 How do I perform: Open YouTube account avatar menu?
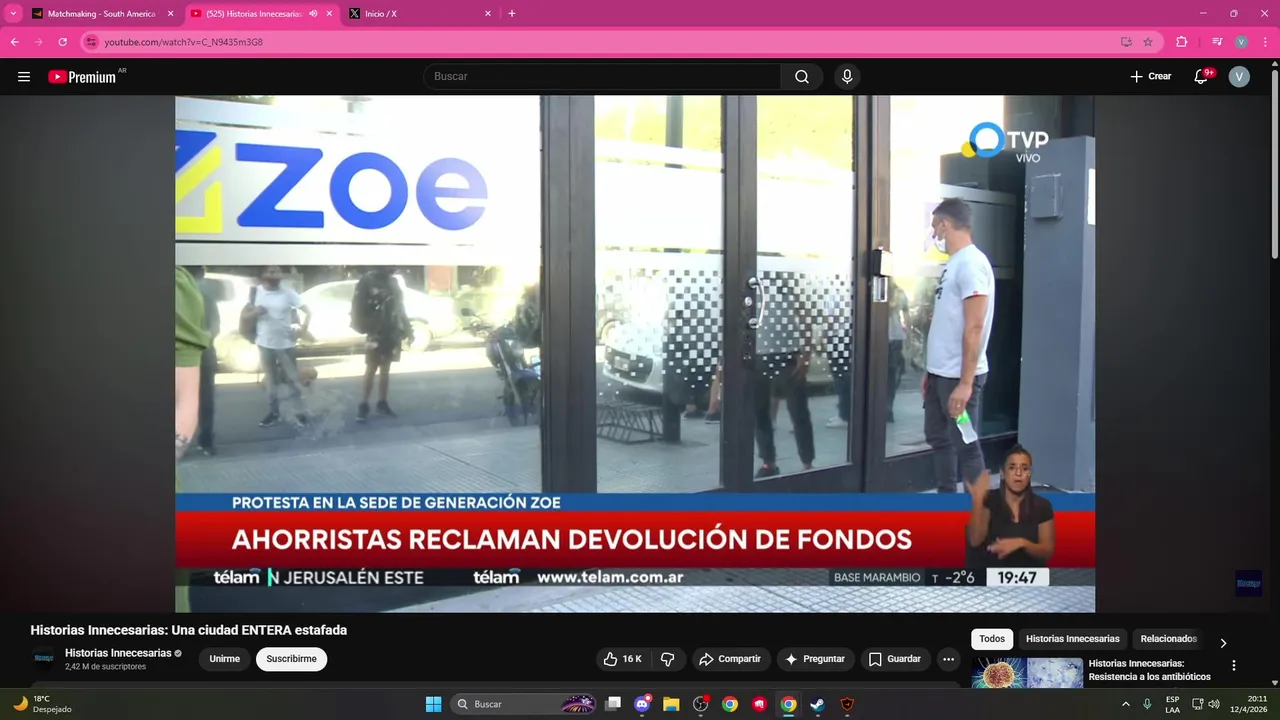1239,77
